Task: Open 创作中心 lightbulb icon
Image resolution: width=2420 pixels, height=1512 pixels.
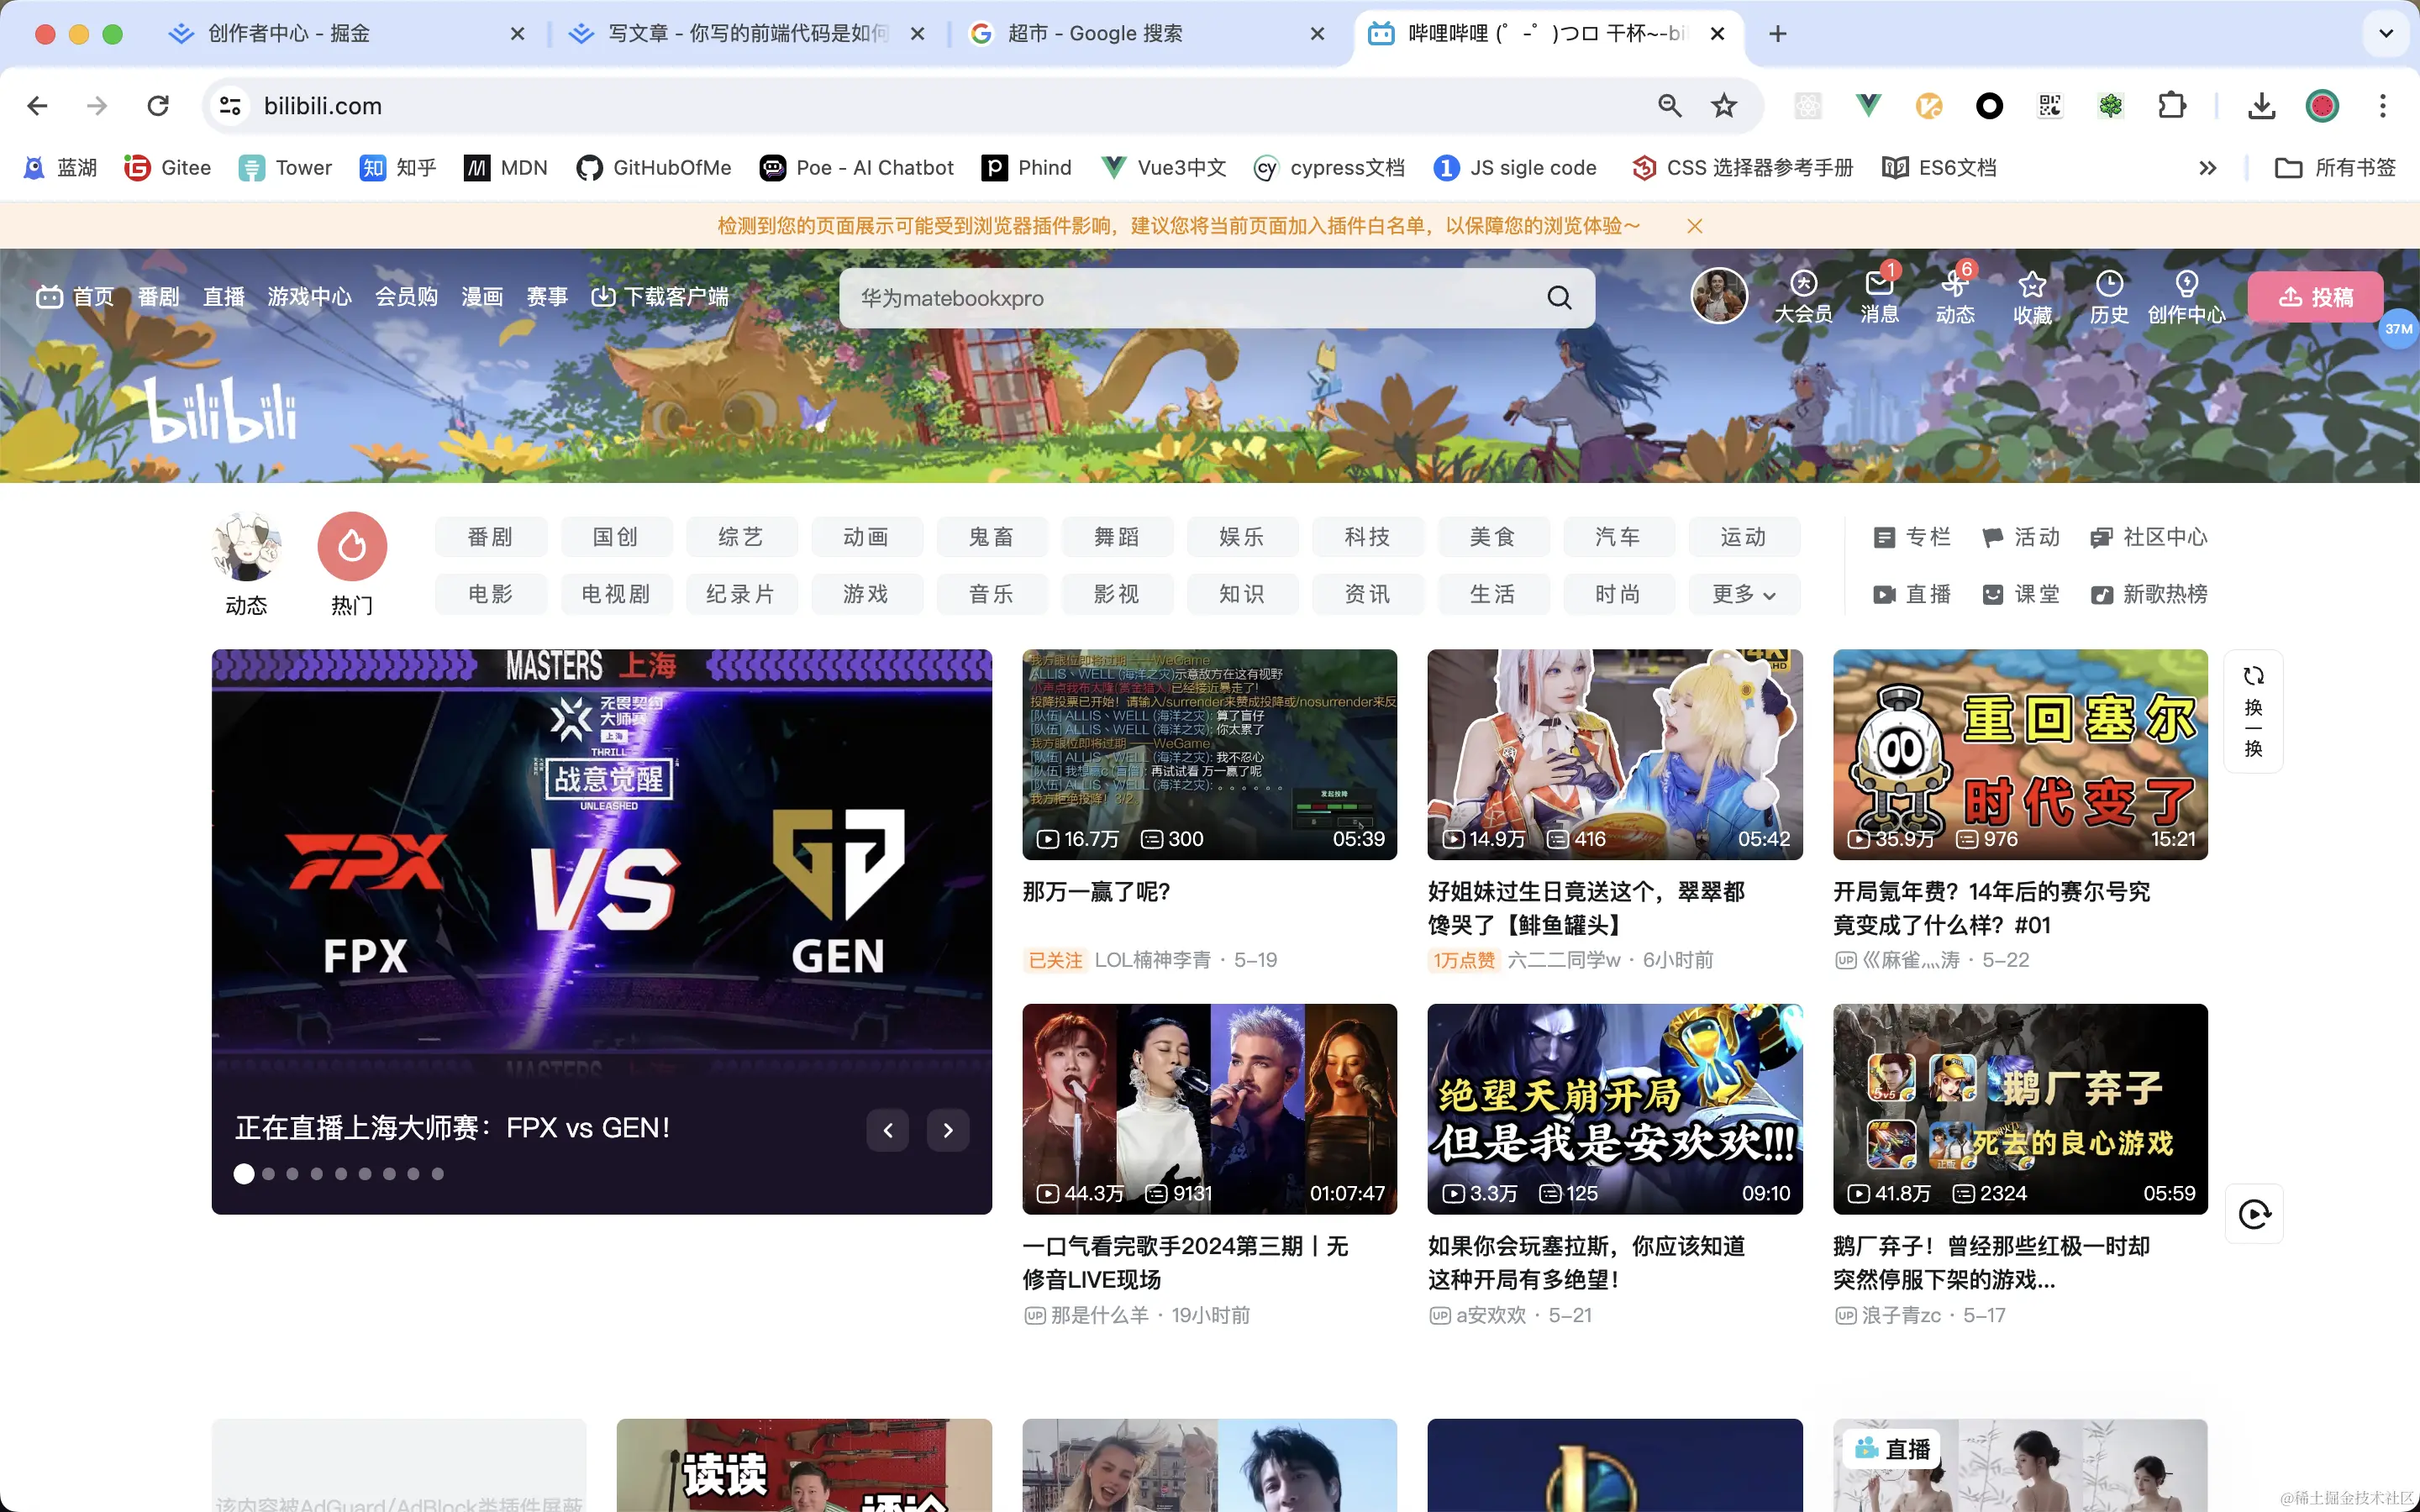Action: [2187, 298]
